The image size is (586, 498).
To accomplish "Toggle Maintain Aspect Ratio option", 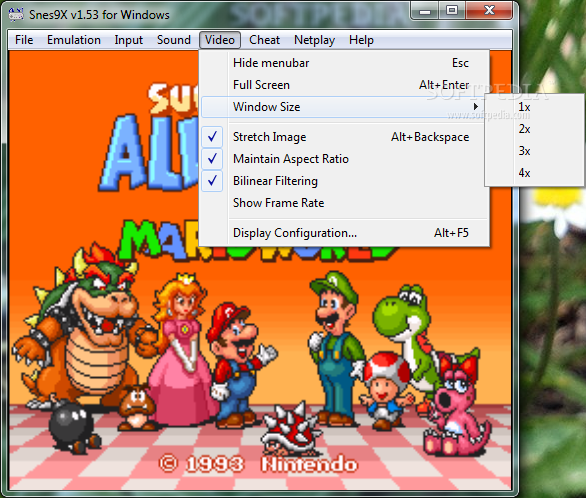I will [345, 159].
